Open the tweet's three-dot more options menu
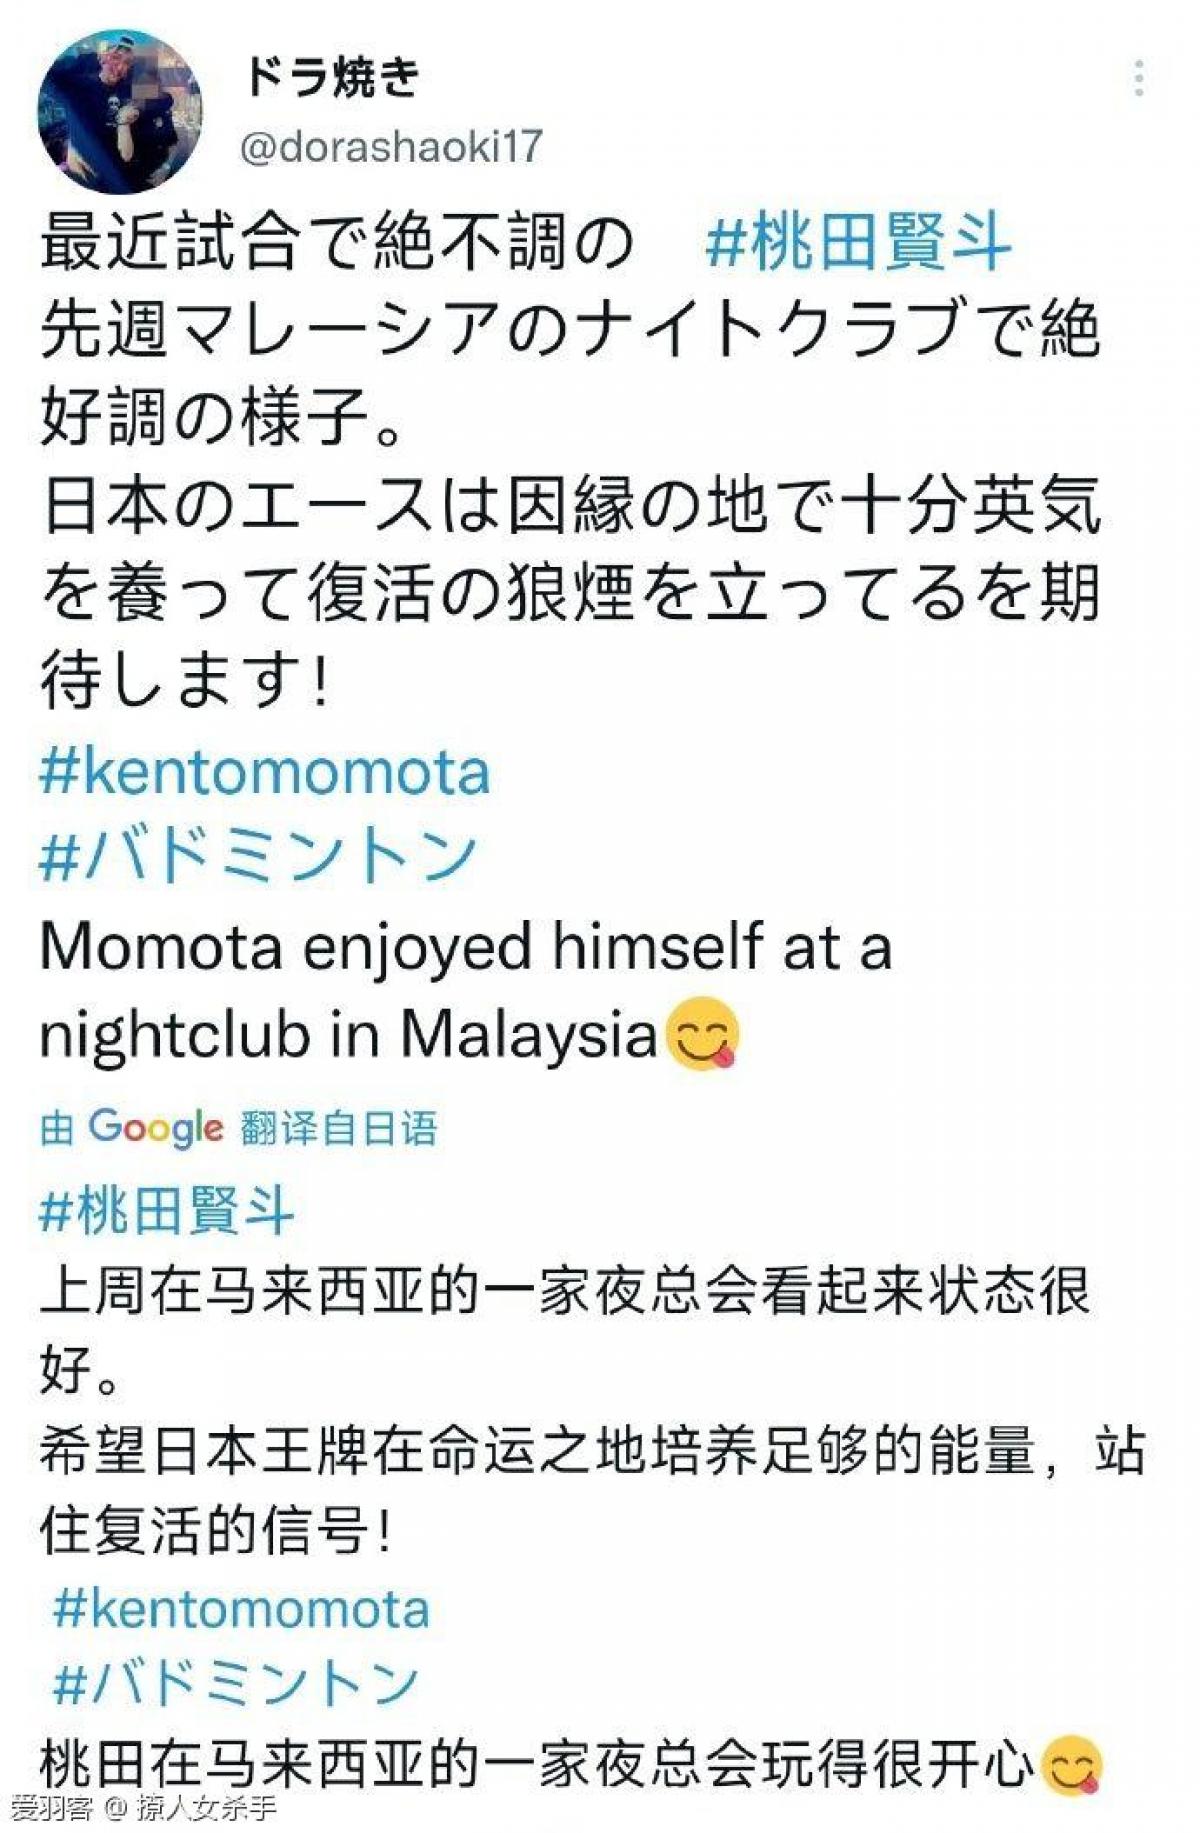1200x1833 pixels. (1139, 79)
